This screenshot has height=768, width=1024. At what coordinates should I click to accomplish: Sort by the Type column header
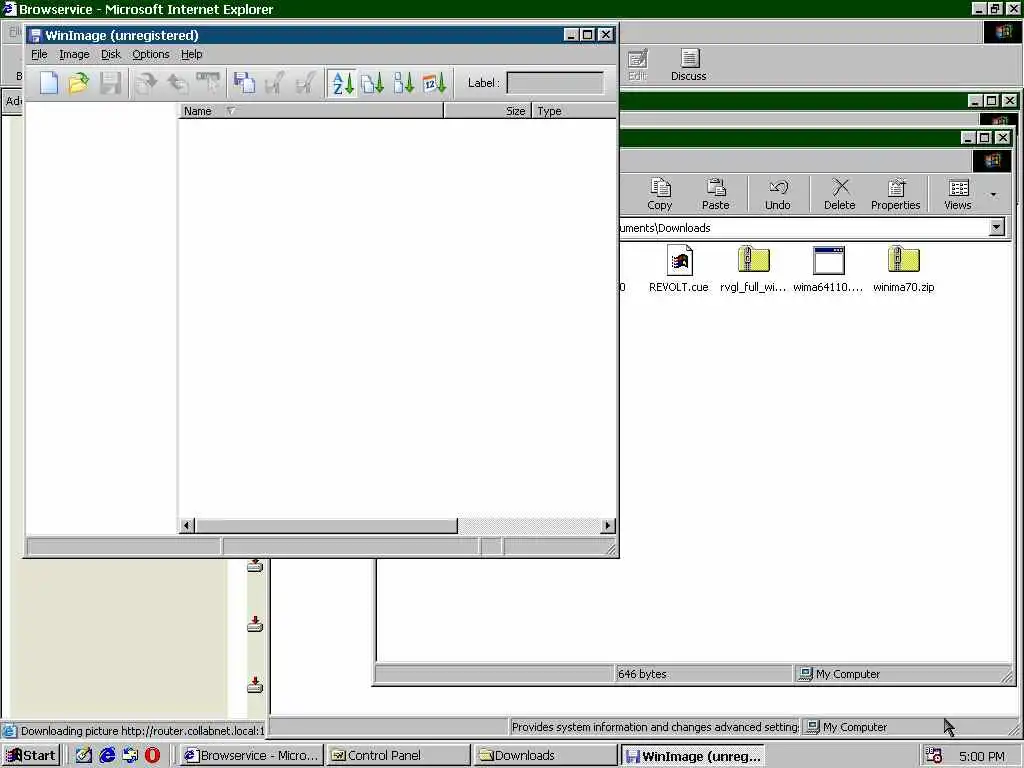tap(574, 111)
